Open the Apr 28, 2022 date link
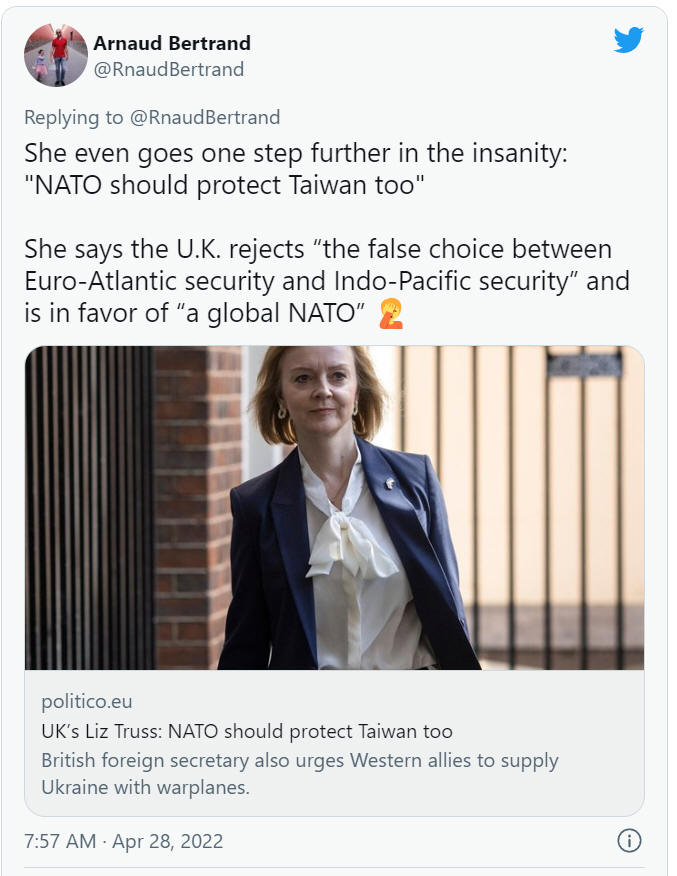677x876 pixels. coord(168,841)
